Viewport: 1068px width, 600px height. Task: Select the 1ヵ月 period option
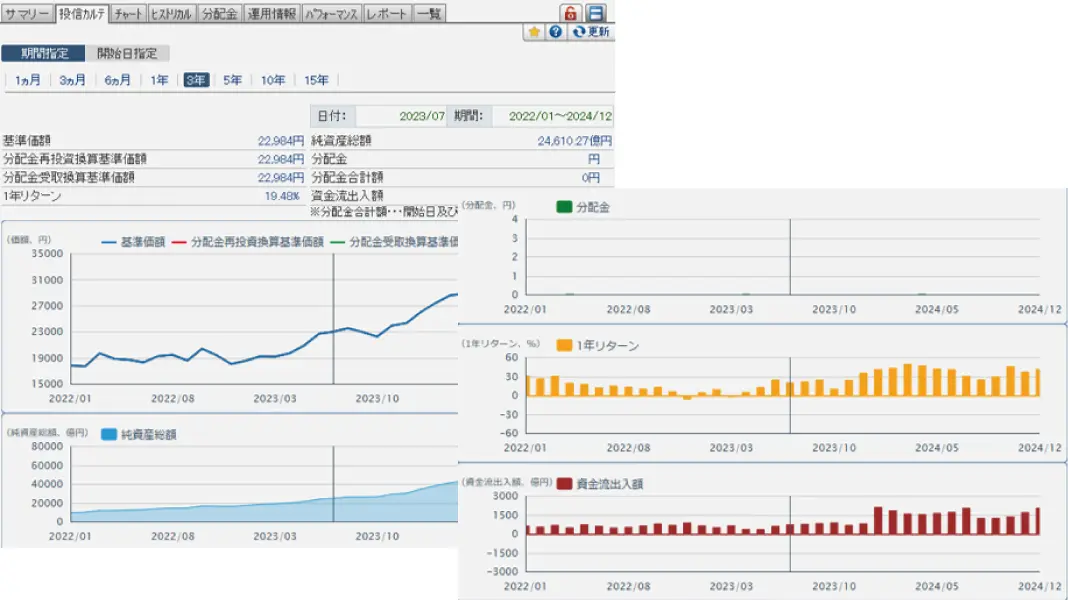(x=28, y=80)
